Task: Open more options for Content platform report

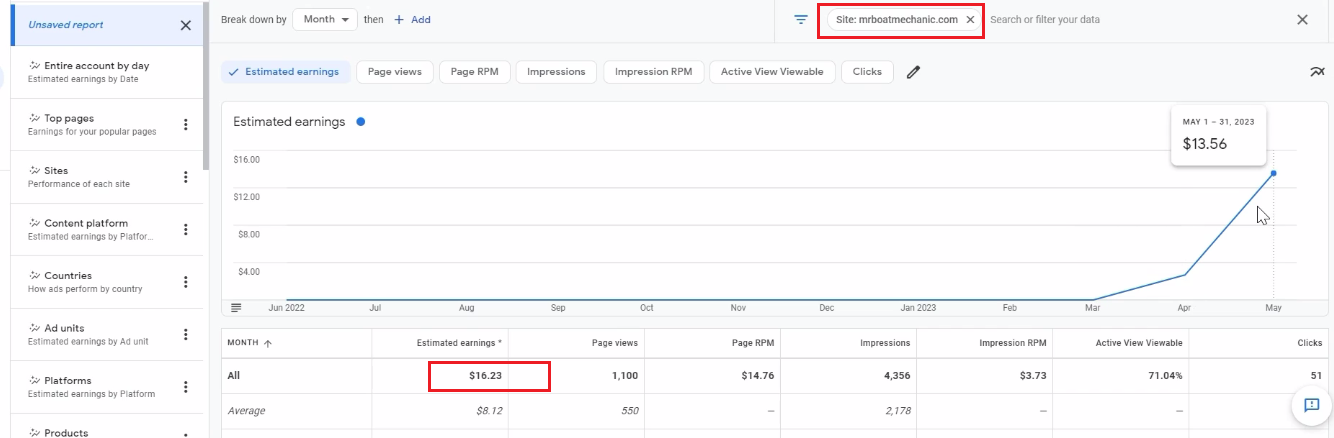Action: 185,230
